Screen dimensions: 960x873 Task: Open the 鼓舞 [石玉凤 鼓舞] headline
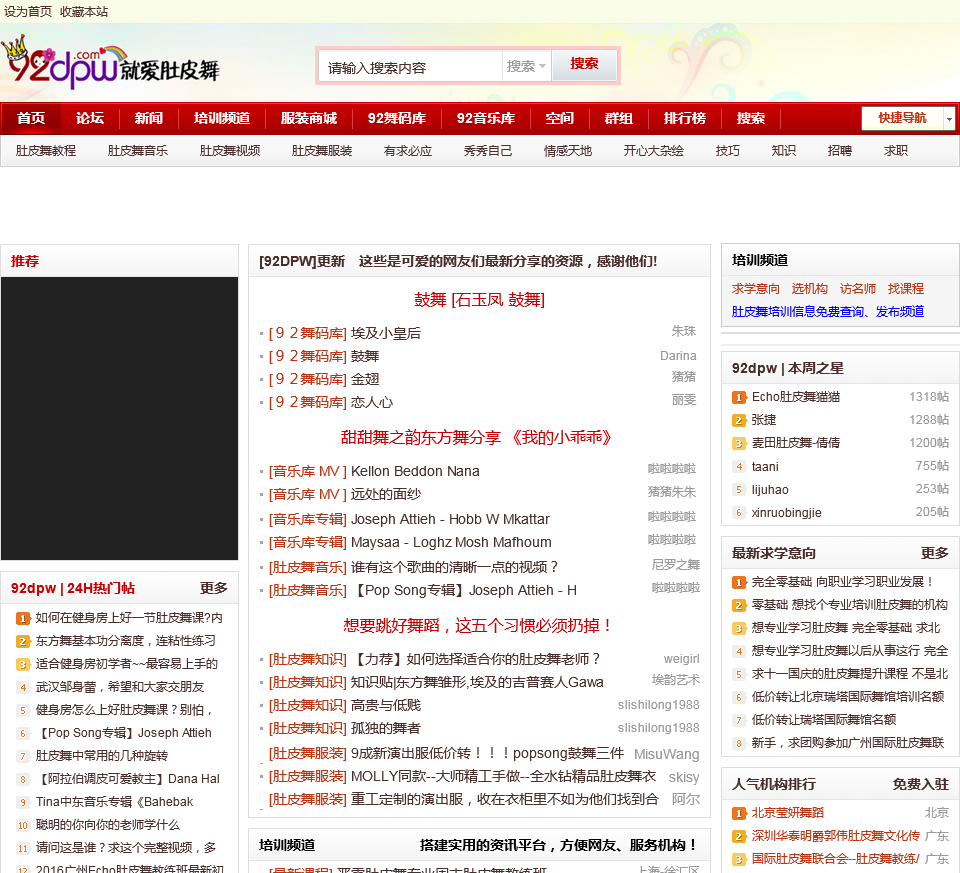479,299
